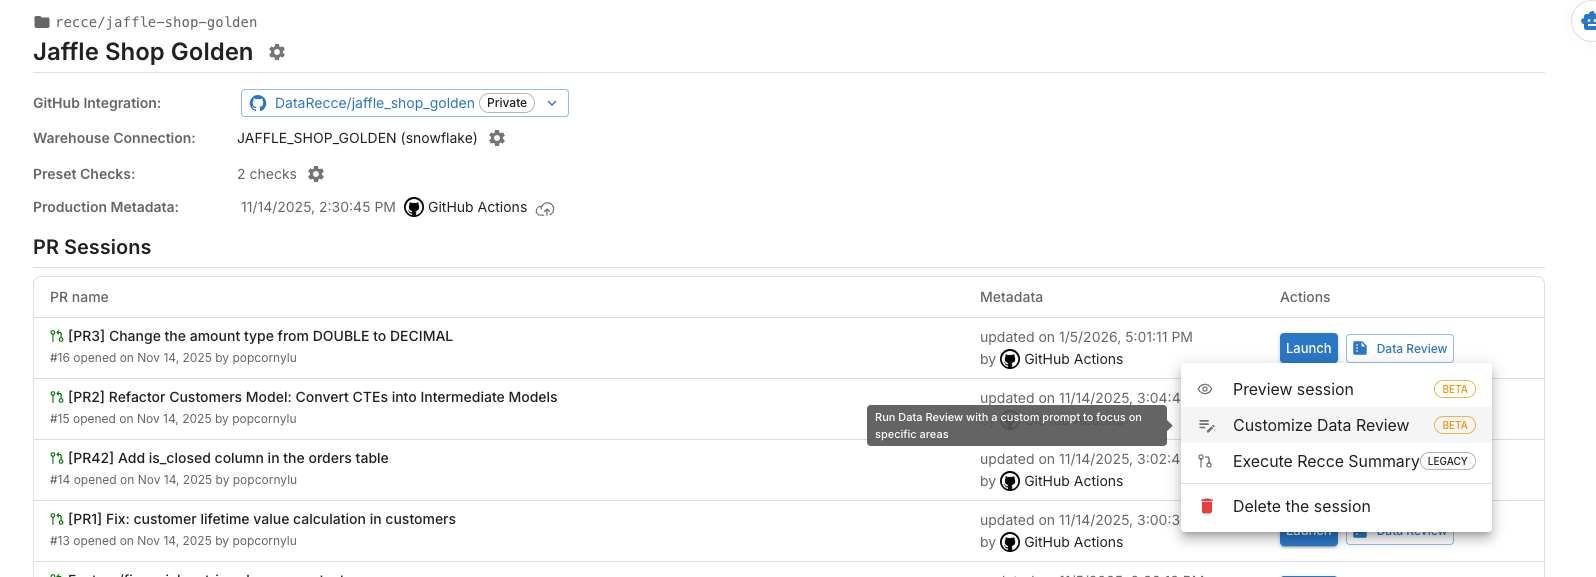Click '#13 opened on Nov 14, 2025' text

click(173, 541)
